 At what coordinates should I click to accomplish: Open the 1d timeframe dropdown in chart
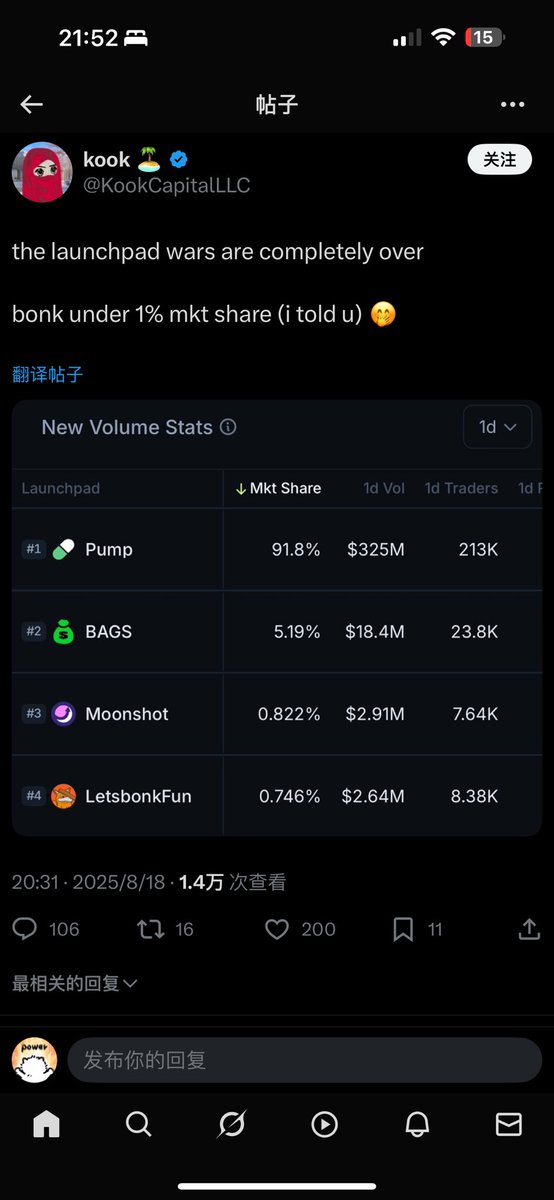[497, 427]
